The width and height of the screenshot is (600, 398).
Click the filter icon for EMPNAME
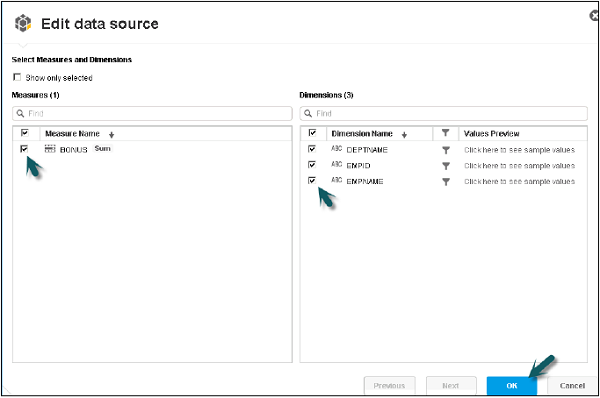[446, 182]
